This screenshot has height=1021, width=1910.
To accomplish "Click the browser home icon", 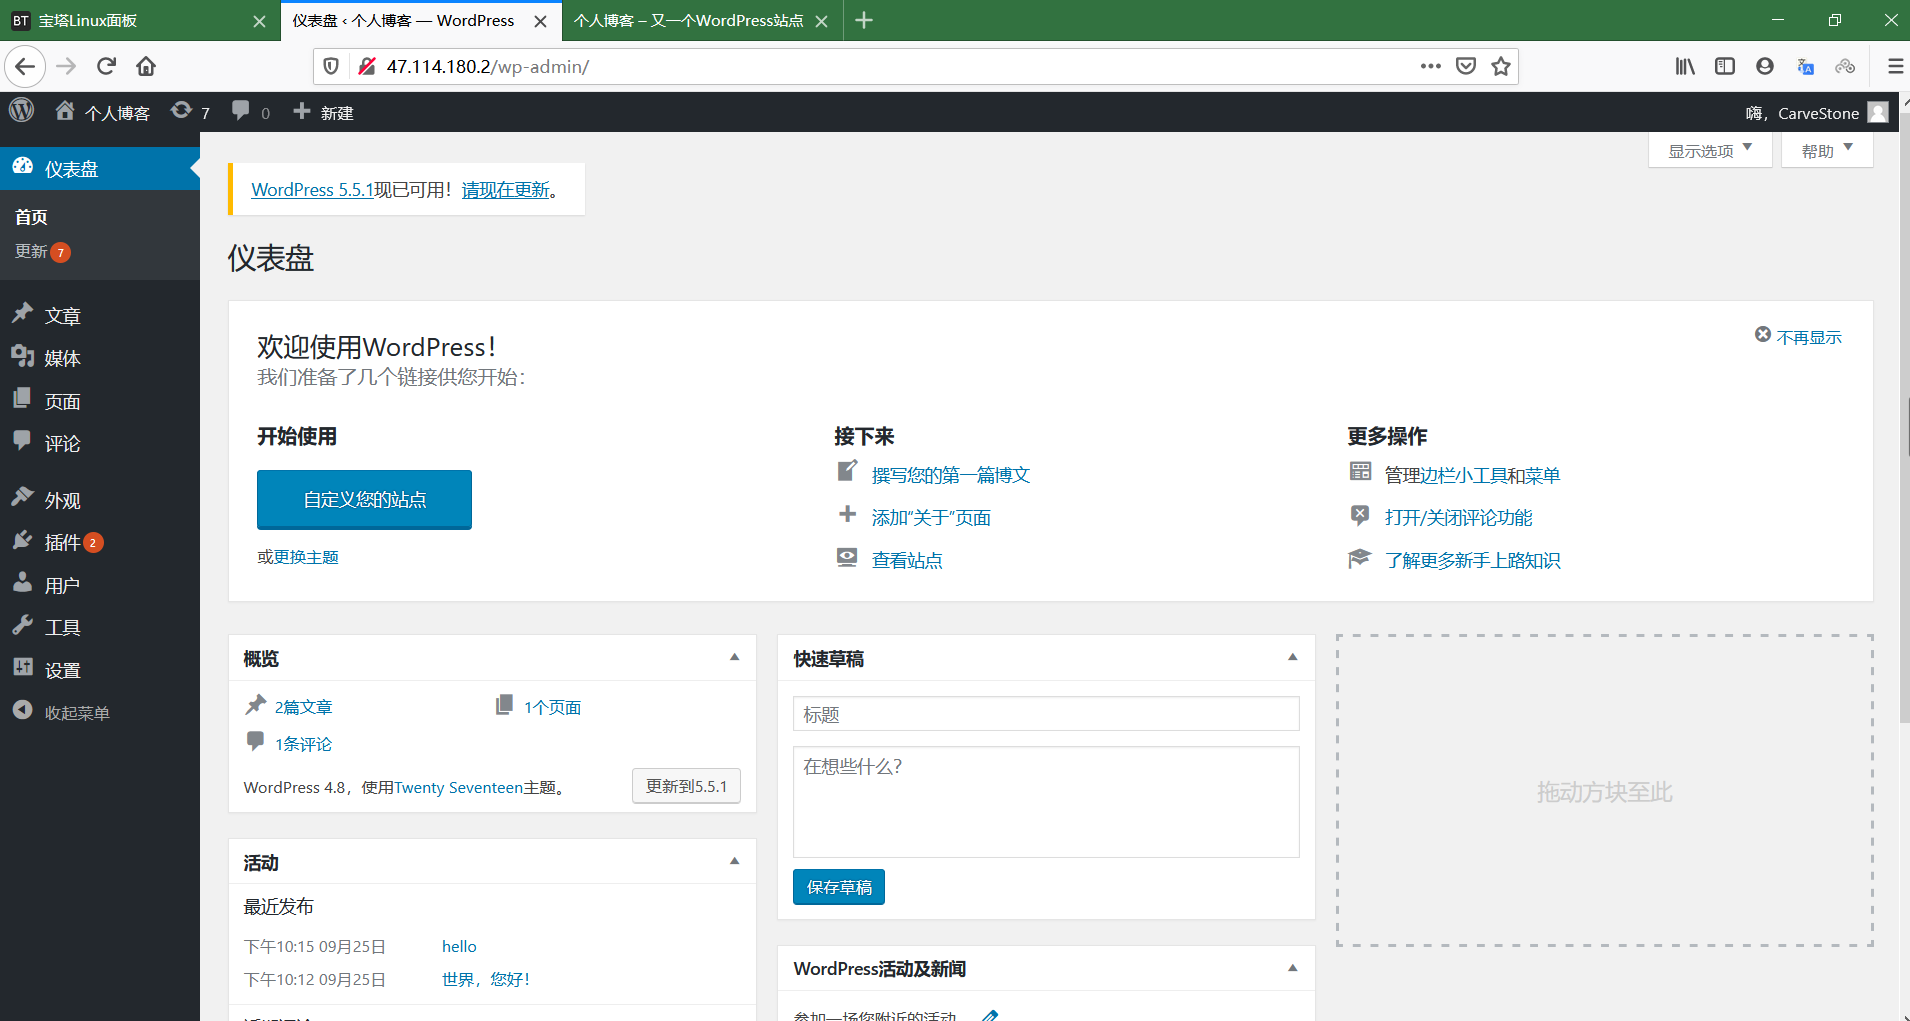I will (146, 66).
